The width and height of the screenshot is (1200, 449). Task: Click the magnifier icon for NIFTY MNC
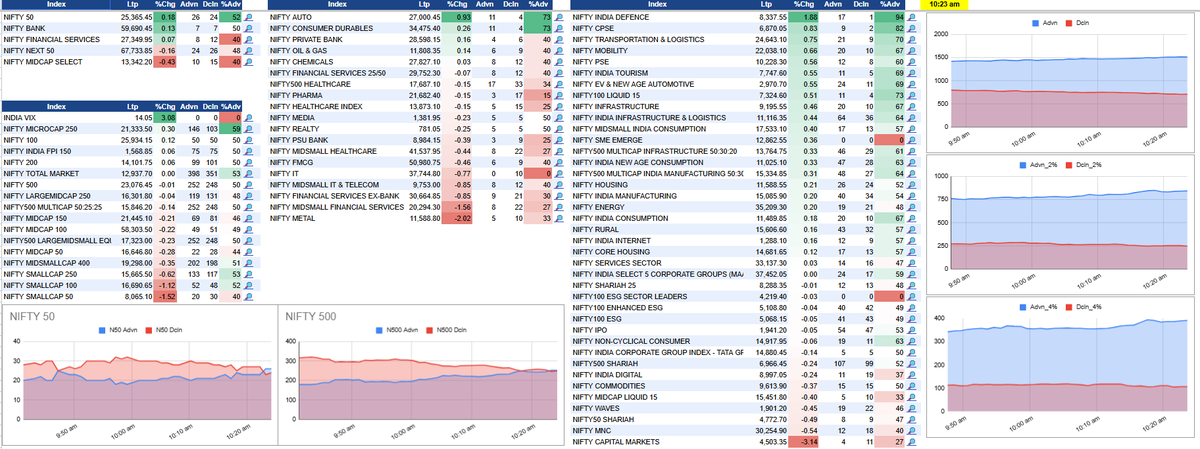point(913,430)
